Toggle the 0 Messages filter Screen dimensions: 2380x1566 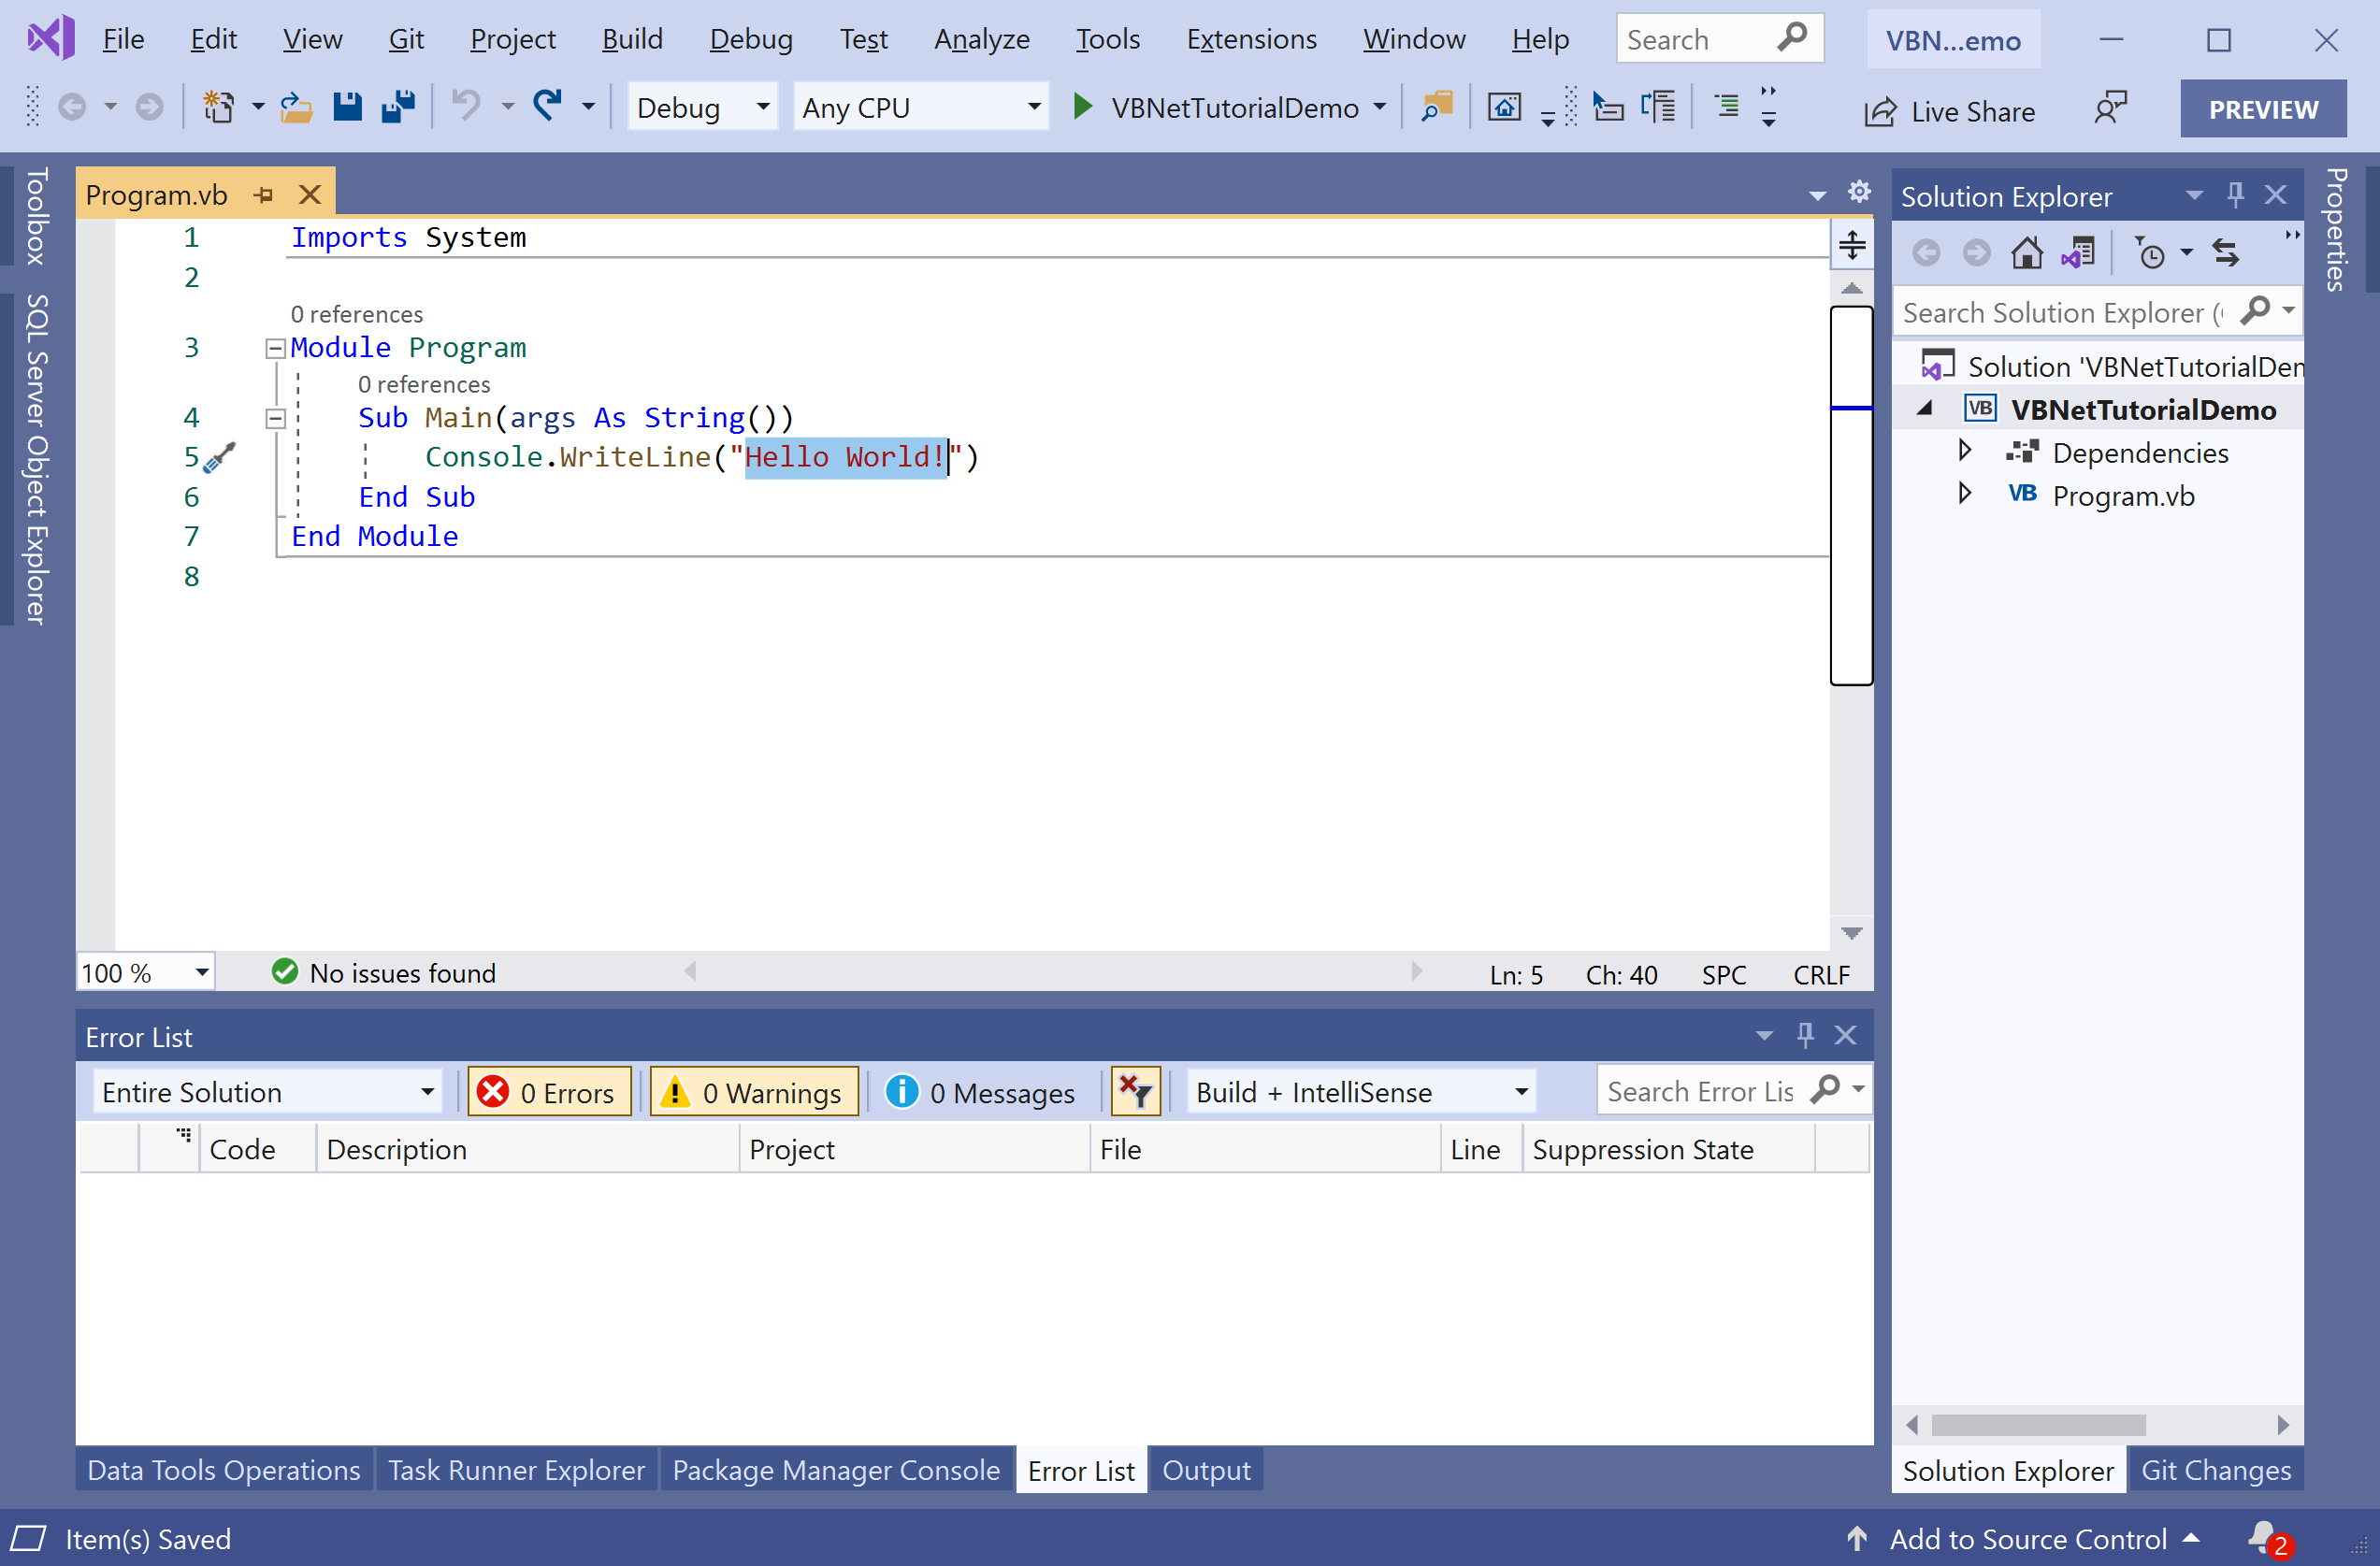click(982, 1092)
